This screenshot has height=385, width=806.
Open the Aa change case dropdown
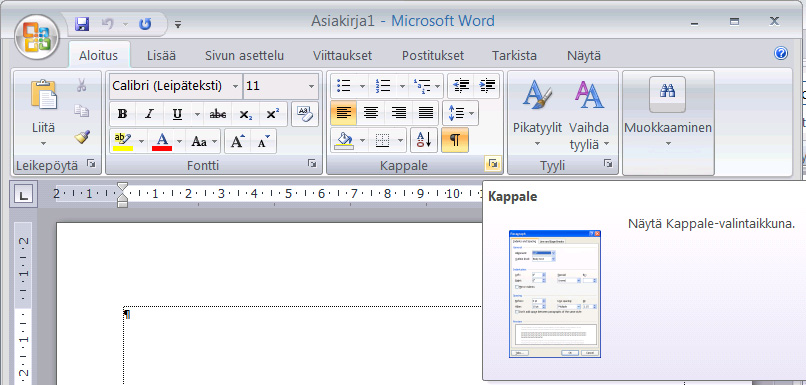click(204, 141)
